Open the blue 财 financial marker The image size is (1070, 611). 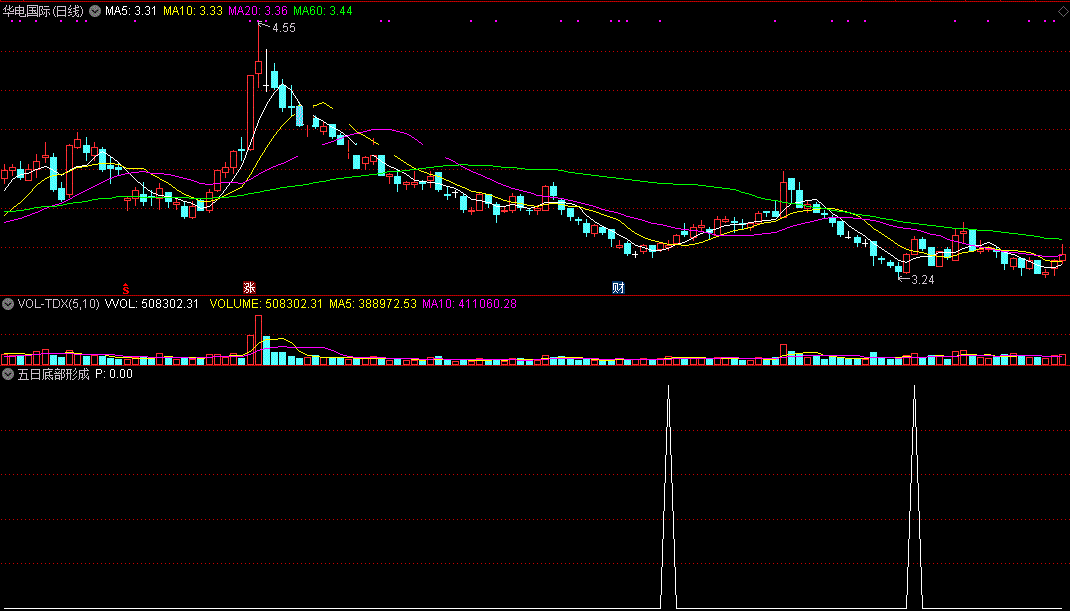pyautogui.click(x=618, y=288)
